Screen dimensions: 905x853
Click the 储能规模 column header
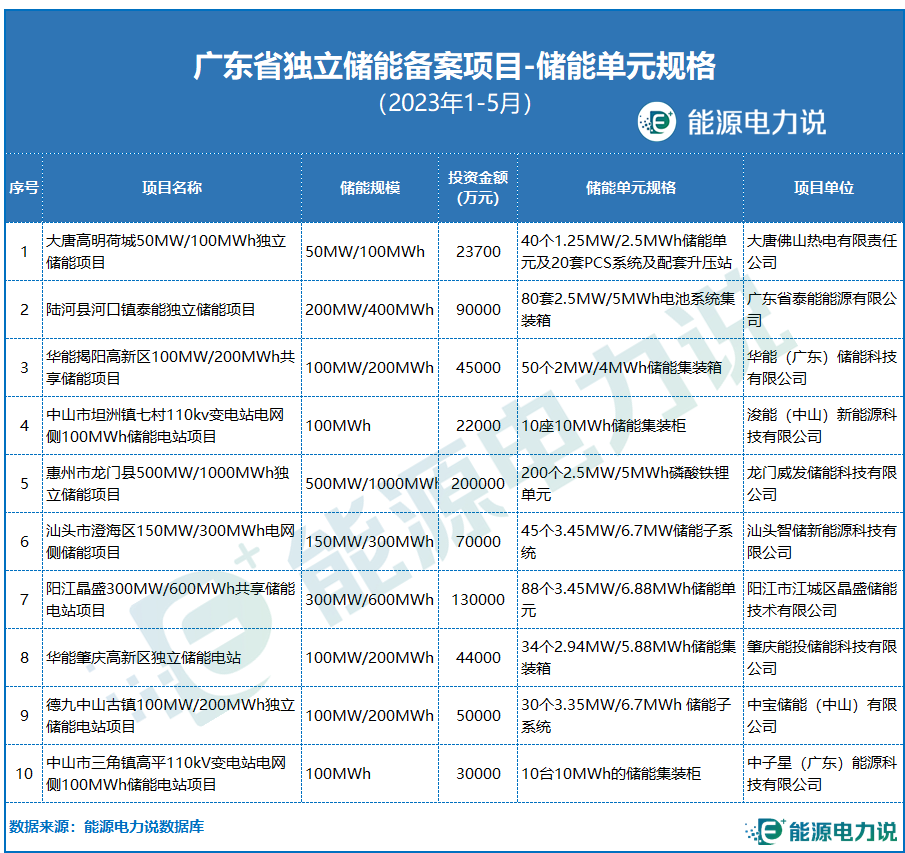[x=369, y=188]
